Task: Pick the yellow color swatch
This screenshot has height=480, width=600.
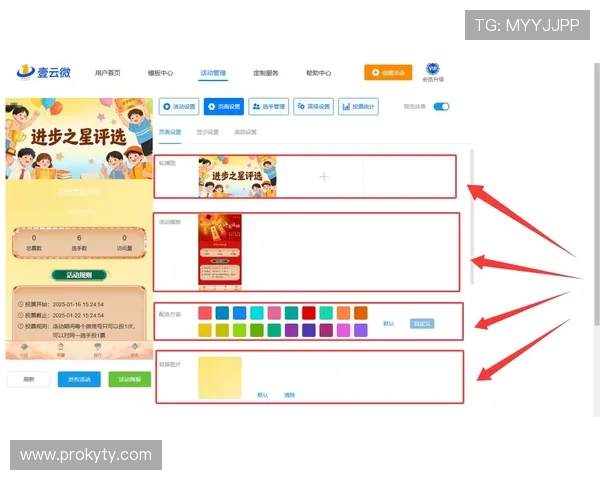Action: 205,330
